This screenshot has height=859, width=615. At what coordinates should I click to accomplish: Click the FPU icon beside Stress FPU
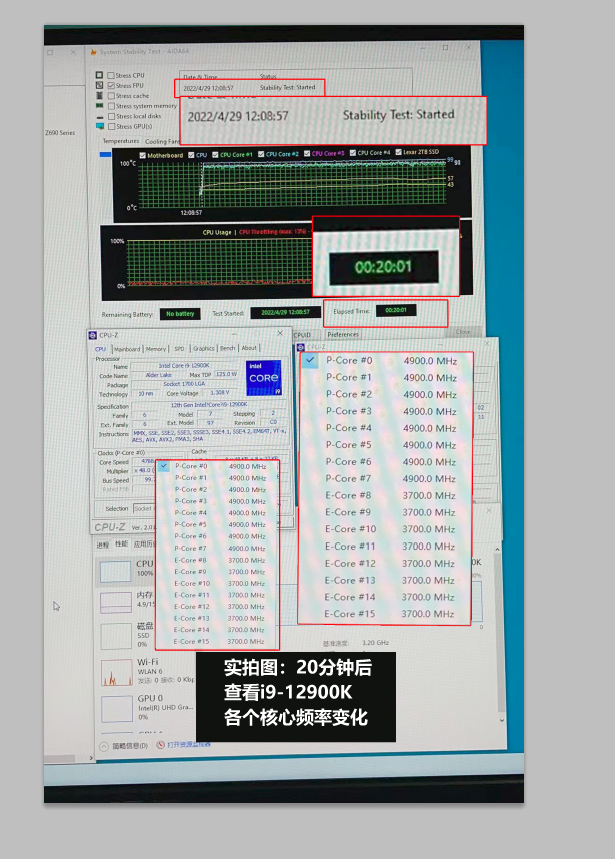[99, 85]
